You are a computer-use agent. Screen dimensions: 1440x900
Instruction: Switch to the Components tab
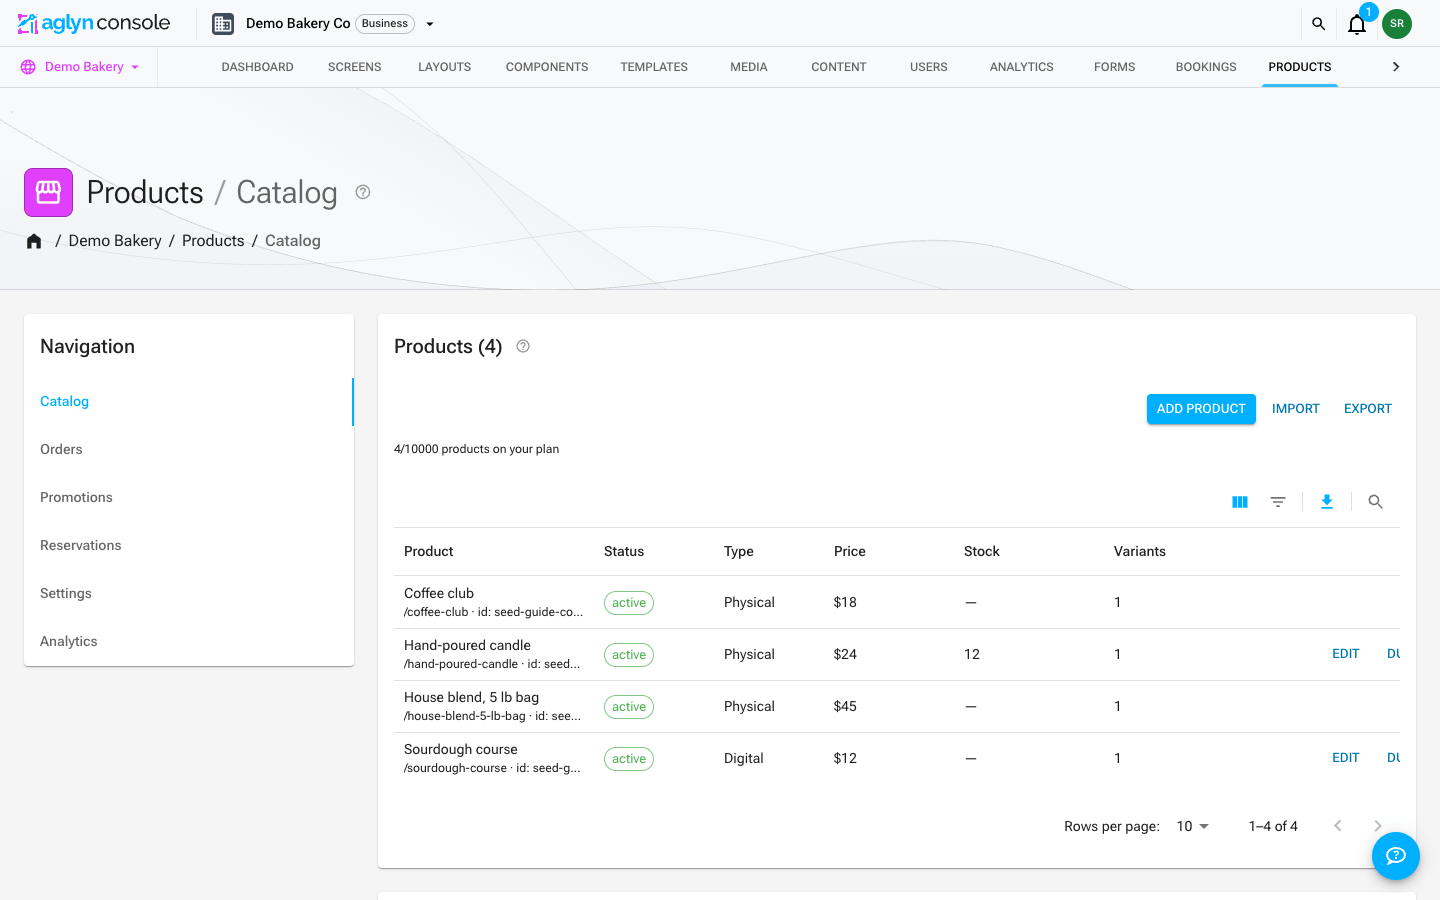tap(547, 67)
